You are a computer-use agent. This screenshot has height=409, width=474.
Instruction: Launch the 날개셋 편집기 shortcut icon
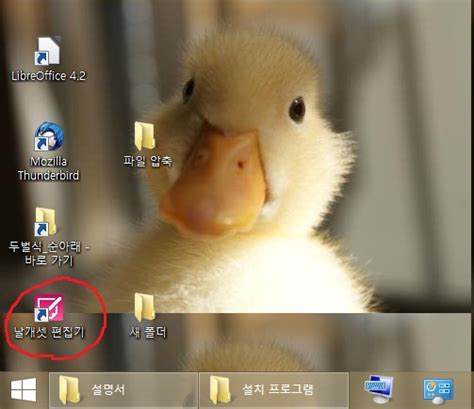point(49,308)
